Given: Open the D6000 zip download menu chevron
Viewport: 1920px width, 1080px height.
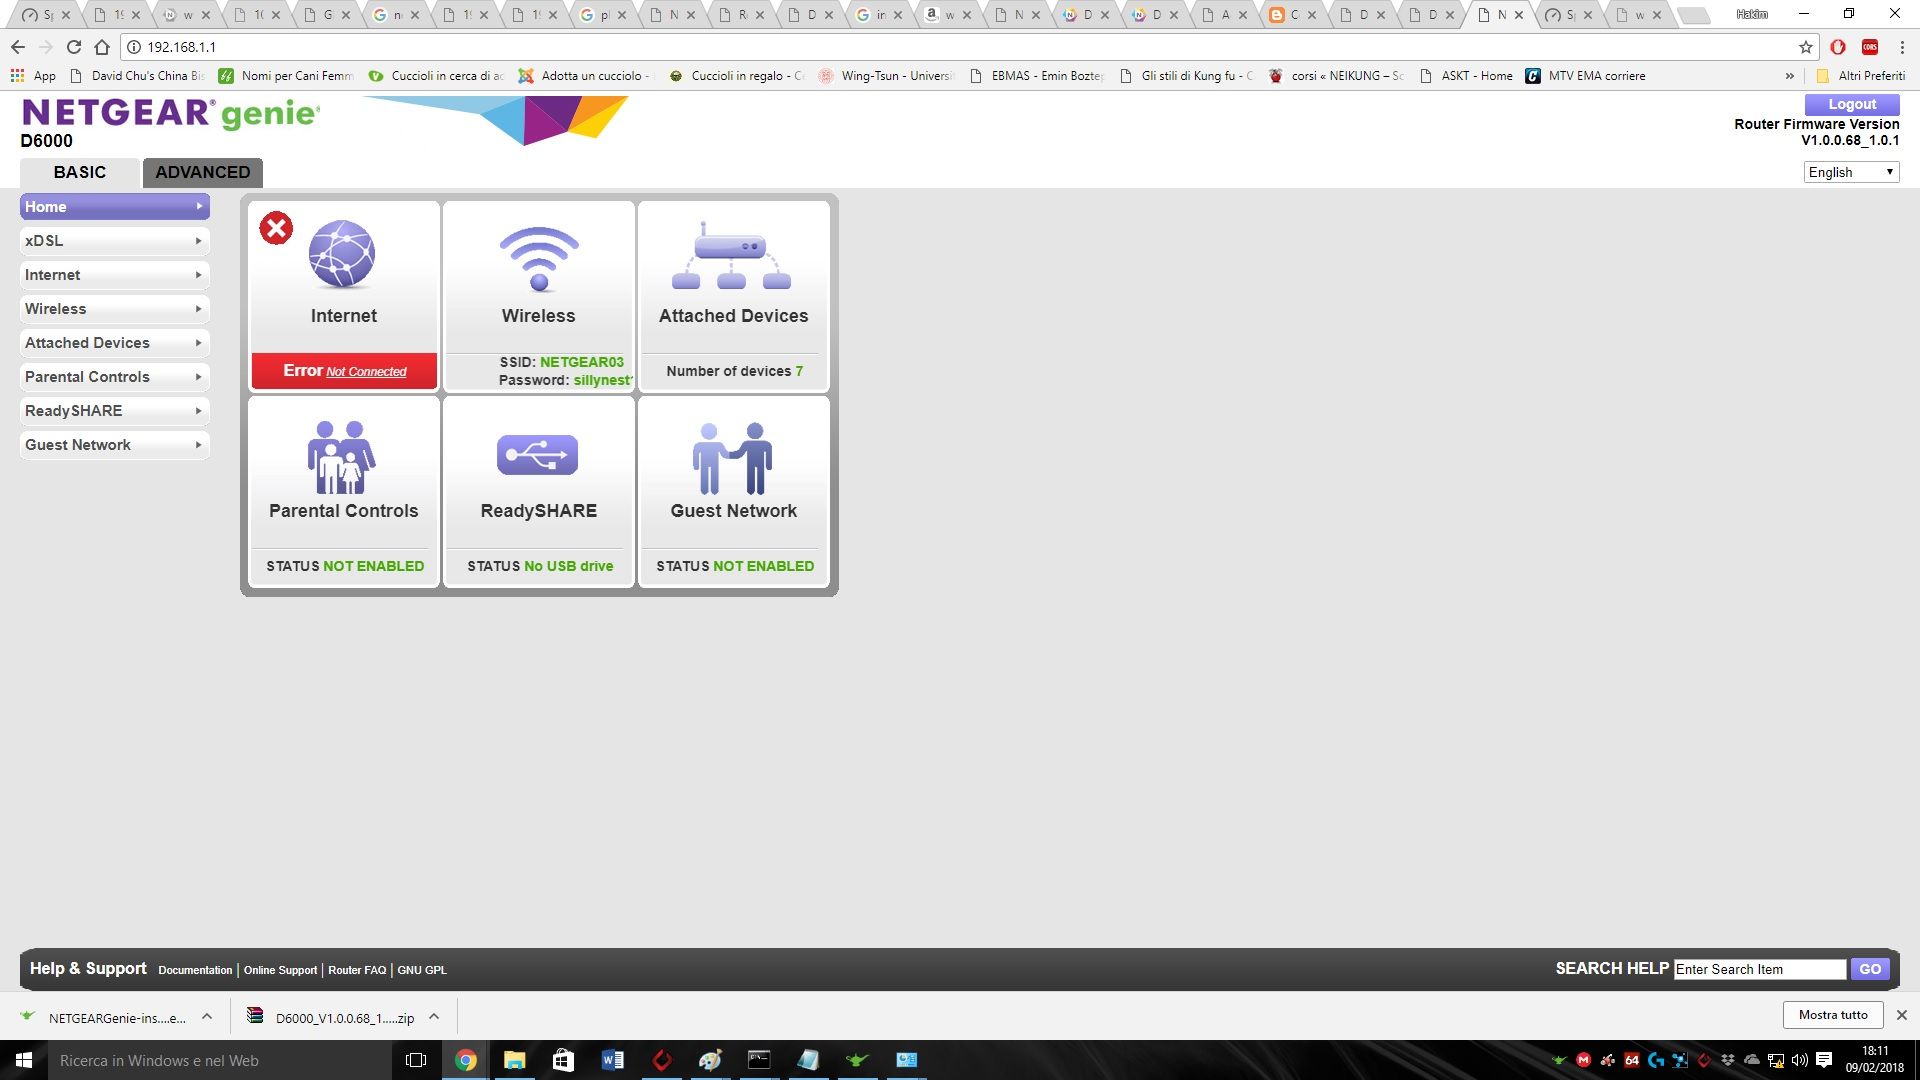Looking at the screenshot, I should tap(433, 1017).
